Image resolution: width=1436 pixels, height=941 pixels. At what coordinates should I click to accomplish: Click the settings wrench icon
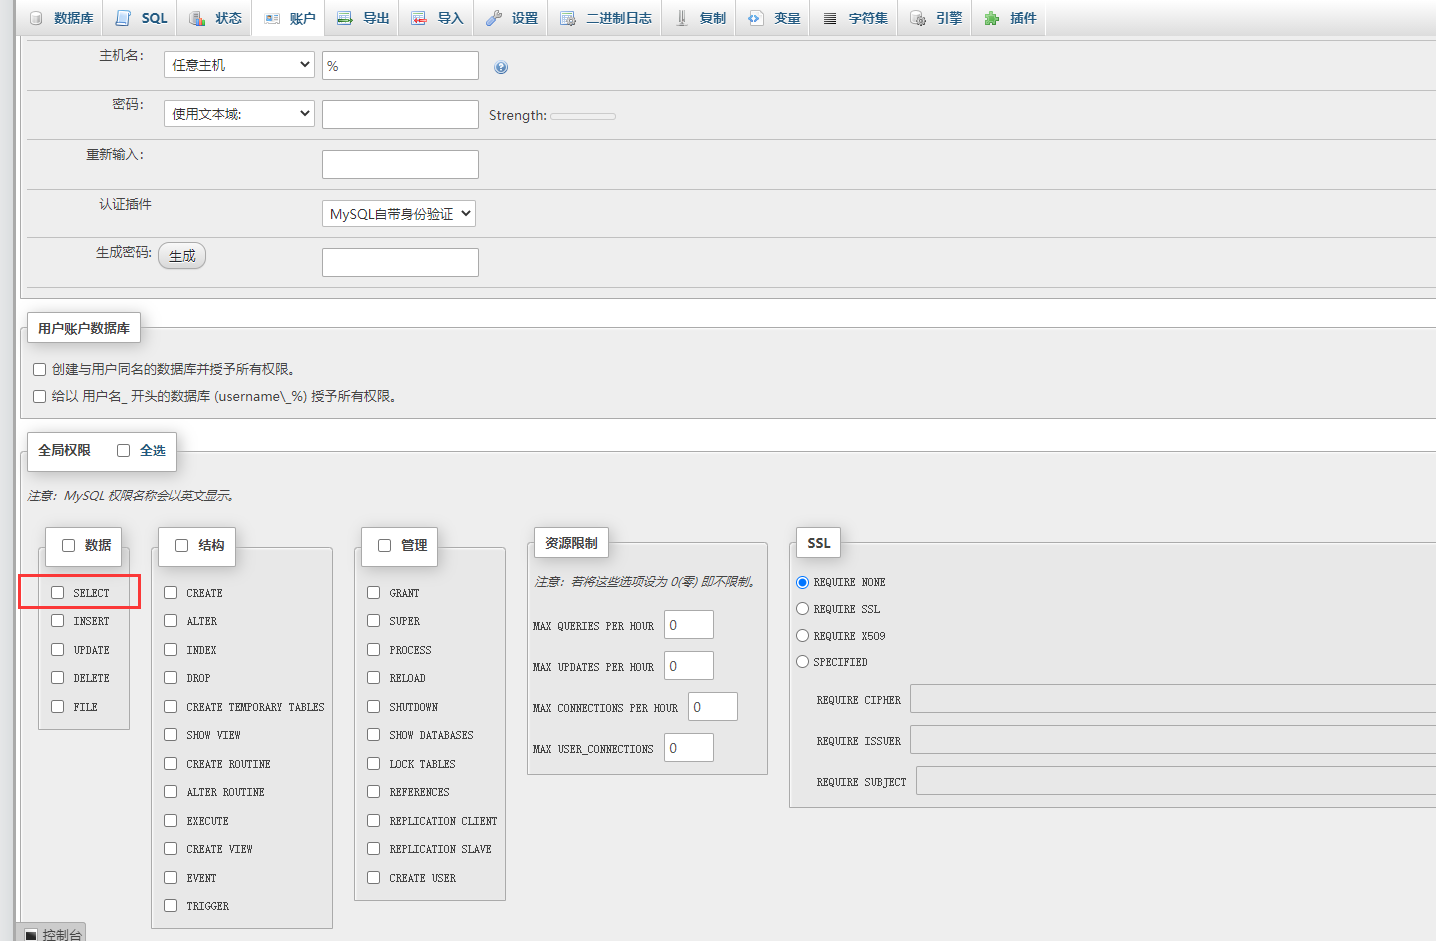tap(494, 18)
